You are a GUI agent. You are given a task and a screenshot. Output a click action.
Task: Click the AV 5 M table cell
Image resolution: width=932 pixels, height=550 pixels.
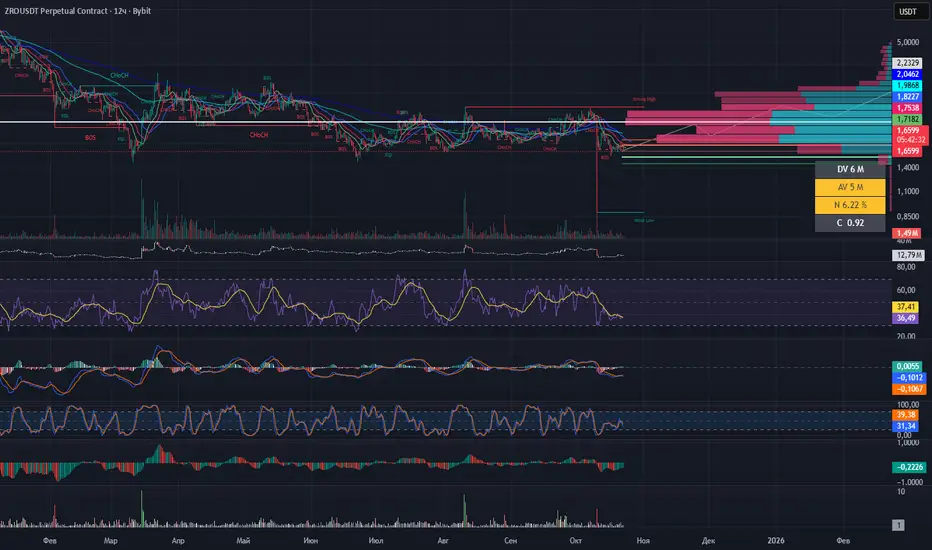850,187
